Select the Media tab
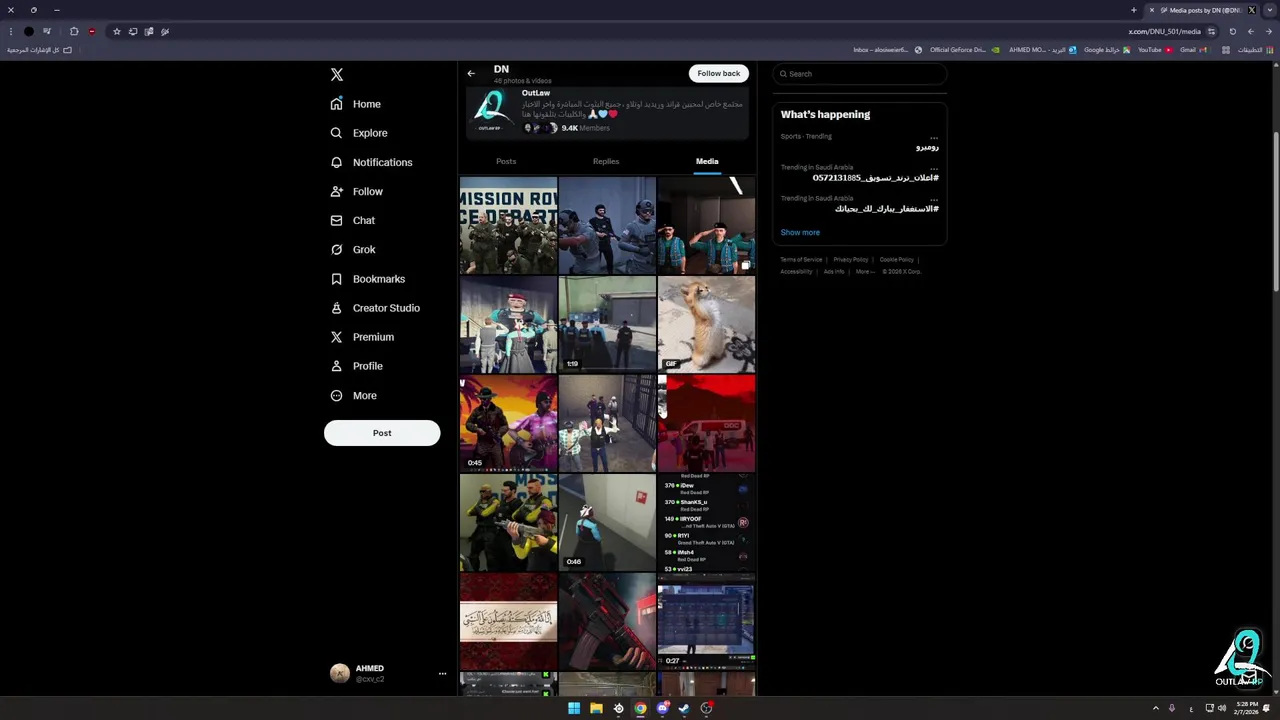Screen dimensions: 1280x720 tap(707, 161)
